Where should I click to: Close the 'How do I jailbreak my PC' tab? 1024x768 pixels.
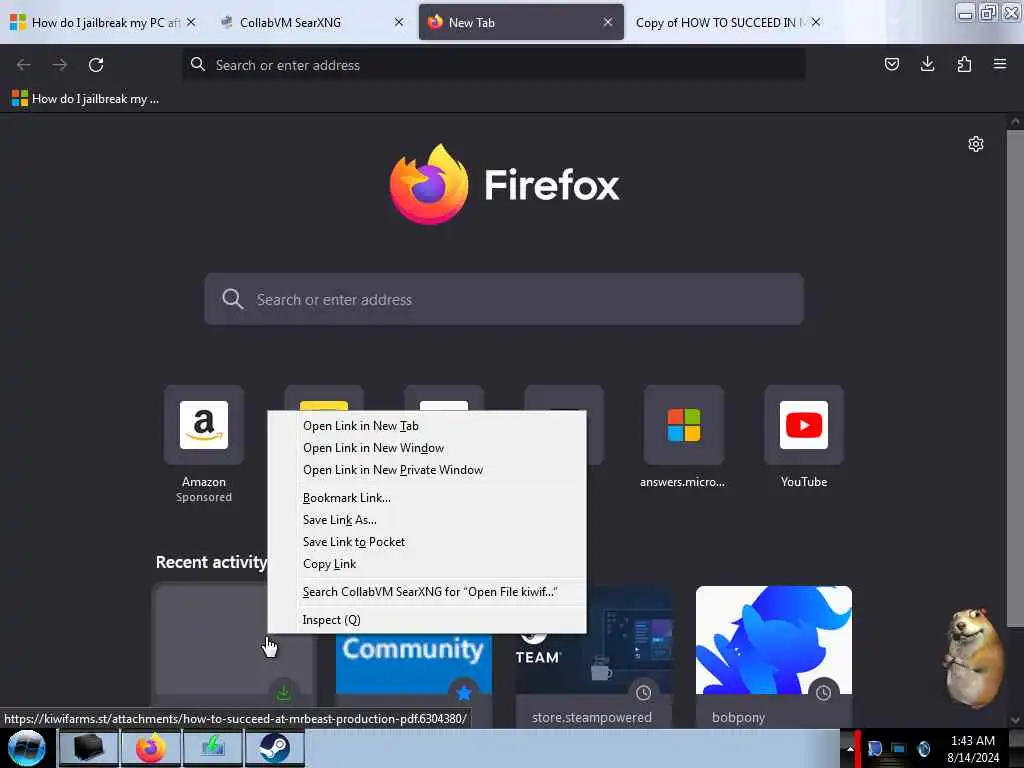[x=191, y=22]
